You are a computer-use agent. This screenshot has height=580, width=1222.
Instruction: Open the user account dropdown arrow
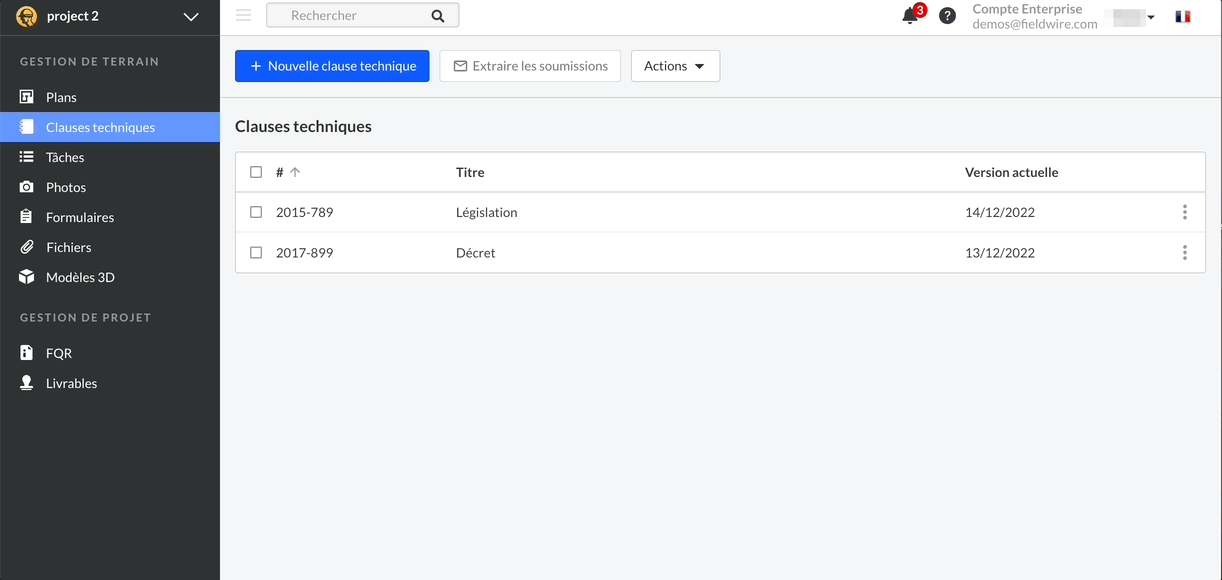click(1151, 17)
